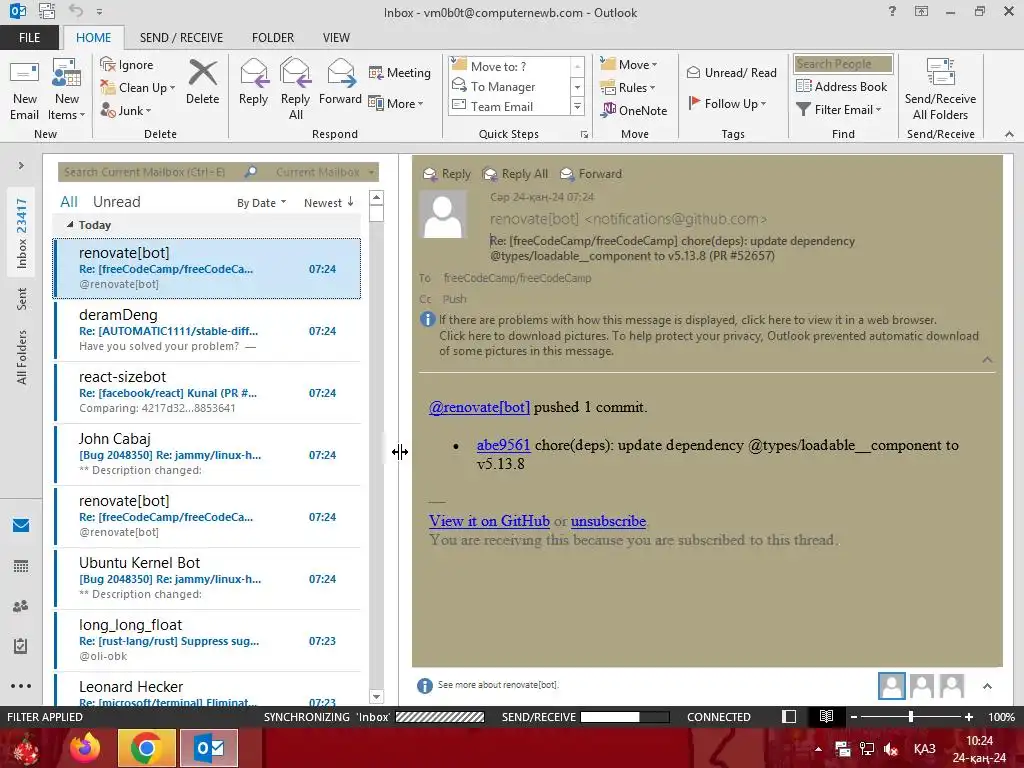This screenshot has height=768, width=1024.
Task: Toggle Newest sort order
Action: coord(328,202)
